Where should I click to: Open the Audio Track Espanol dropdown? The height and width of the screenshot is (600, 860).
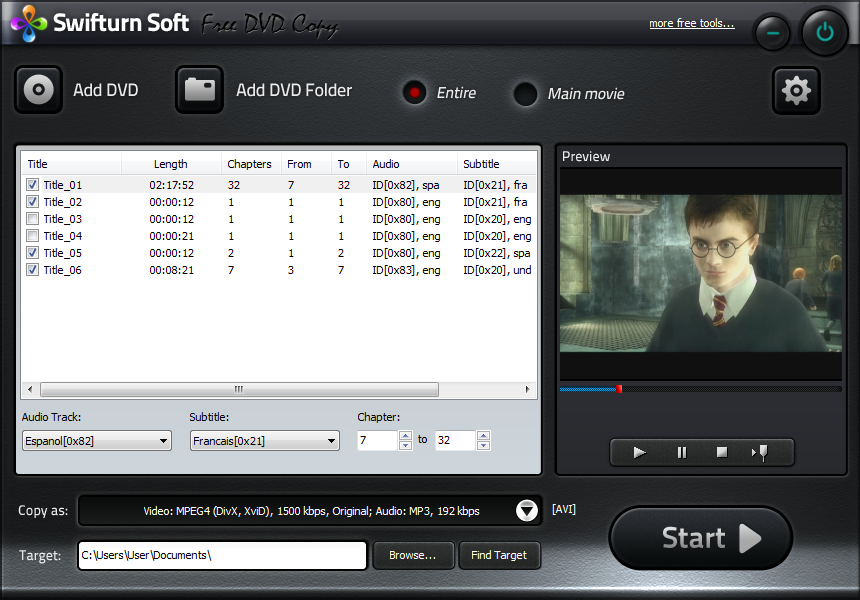tap(97, 441)
